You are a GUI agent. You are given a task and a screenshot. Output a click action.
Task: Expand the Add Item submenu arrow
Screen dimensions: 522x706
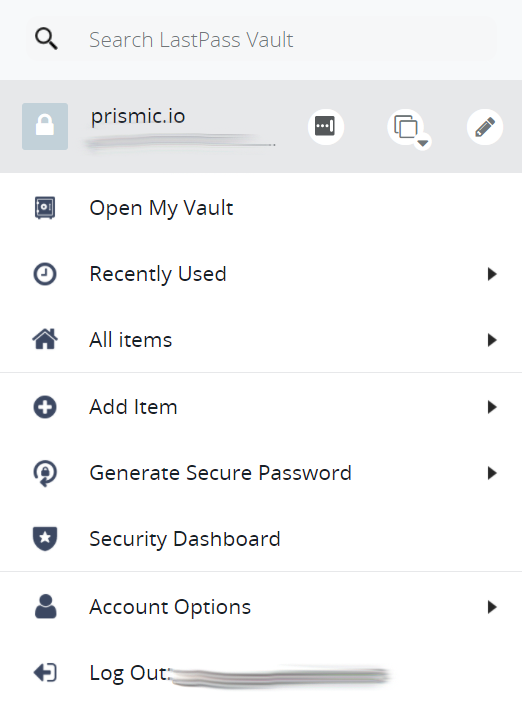(x=492, y=407)
